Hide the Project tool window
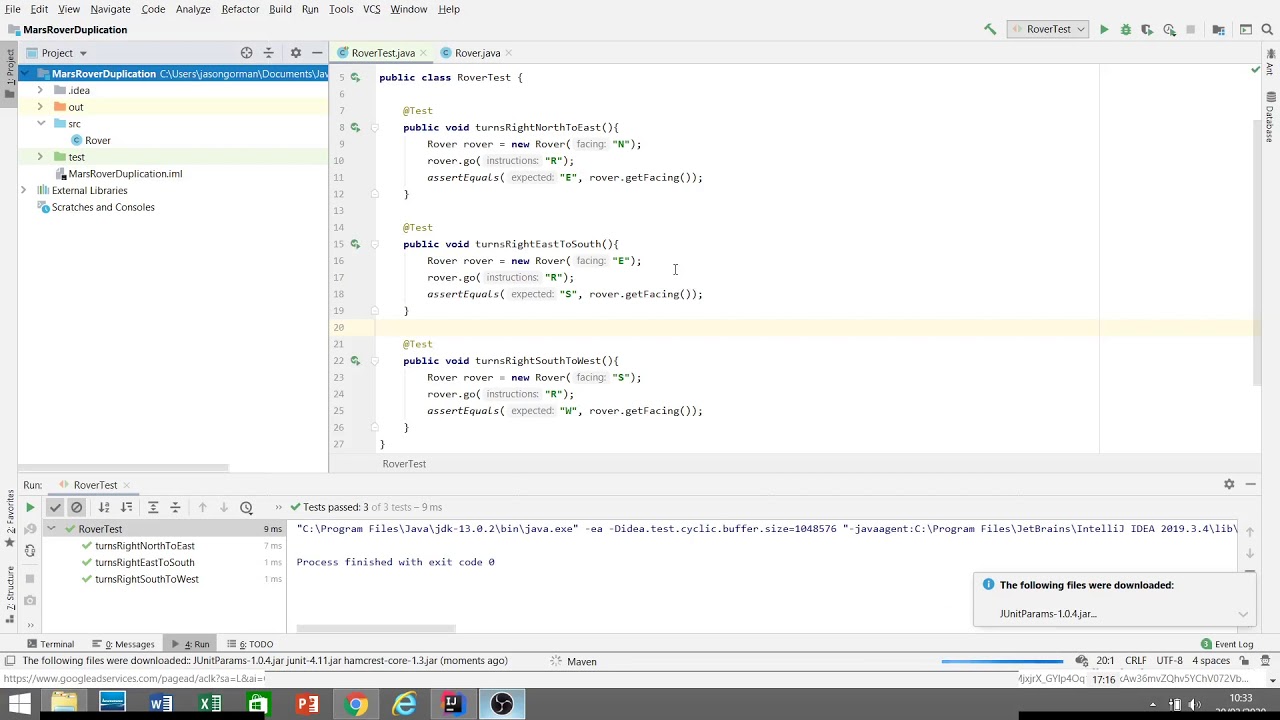 317,53
